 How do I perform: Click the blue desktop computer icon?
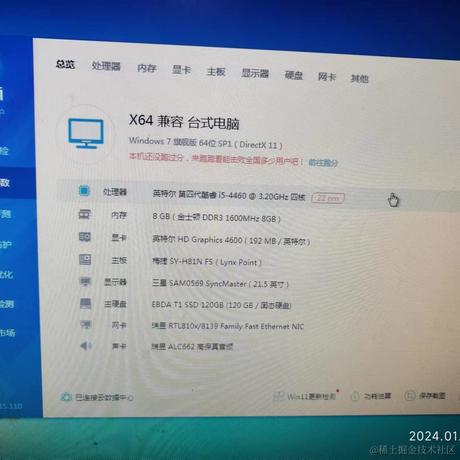(86, 134)
